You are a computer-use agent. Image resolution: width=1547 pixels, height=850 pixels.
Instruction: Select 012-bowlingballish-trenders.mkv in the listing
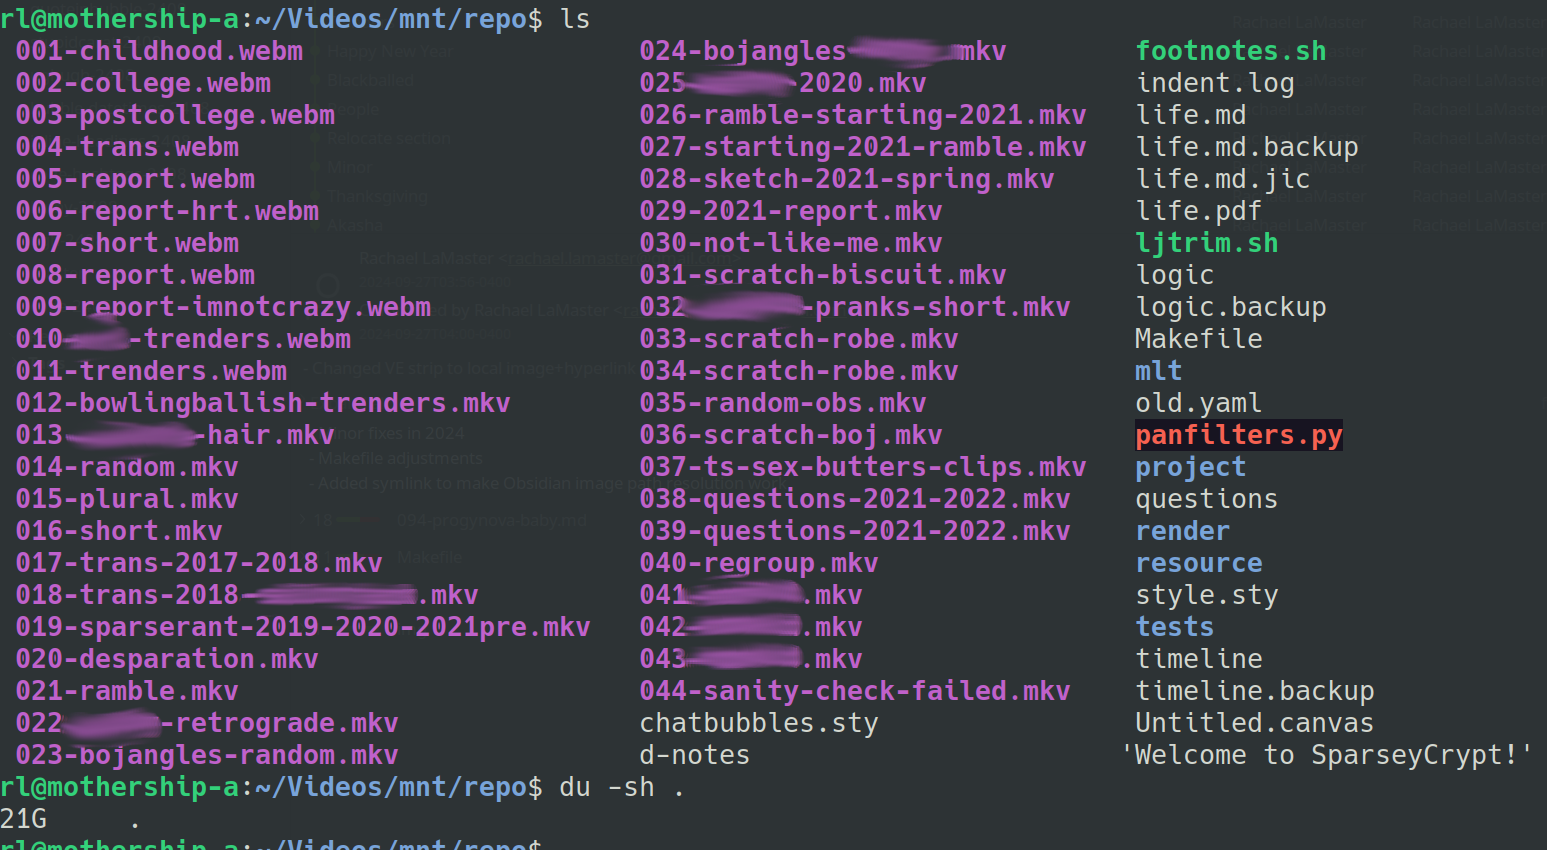coord(263,403)
